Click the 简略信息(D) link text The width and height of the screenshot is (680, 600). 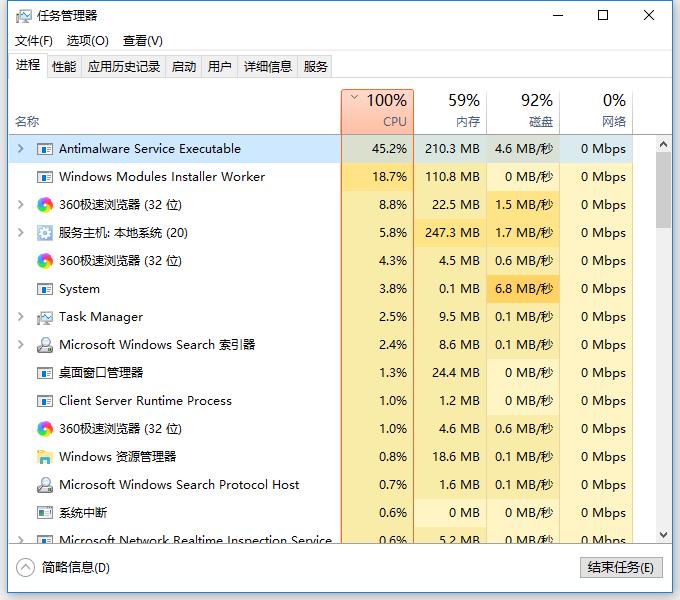pos(76,567)
